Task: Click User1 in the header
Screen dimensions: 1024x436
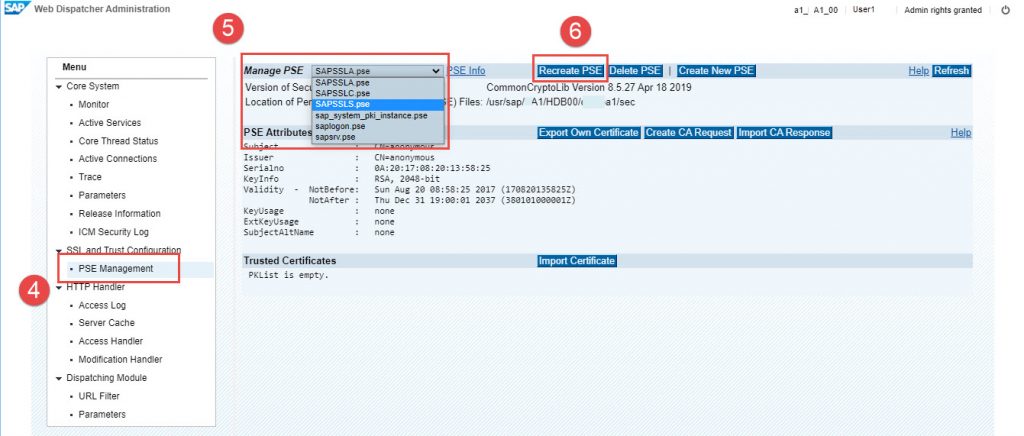Action: click(863, 10)
